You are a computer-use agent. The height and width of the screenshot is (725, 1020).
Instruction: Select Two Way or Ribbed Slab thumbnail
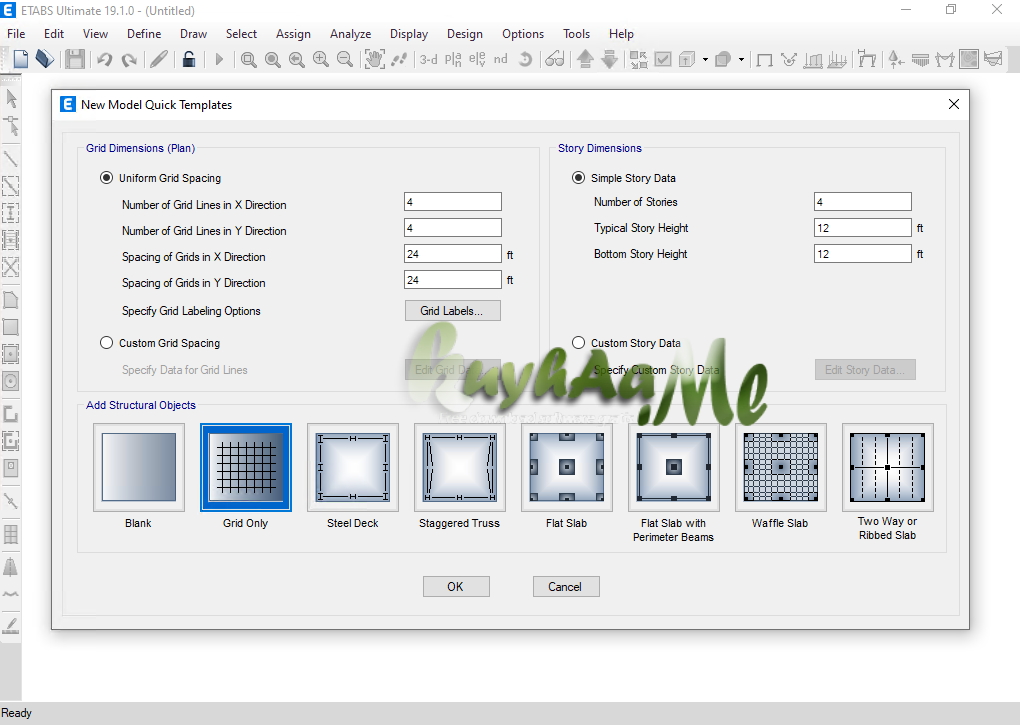(x=887, y=467)
